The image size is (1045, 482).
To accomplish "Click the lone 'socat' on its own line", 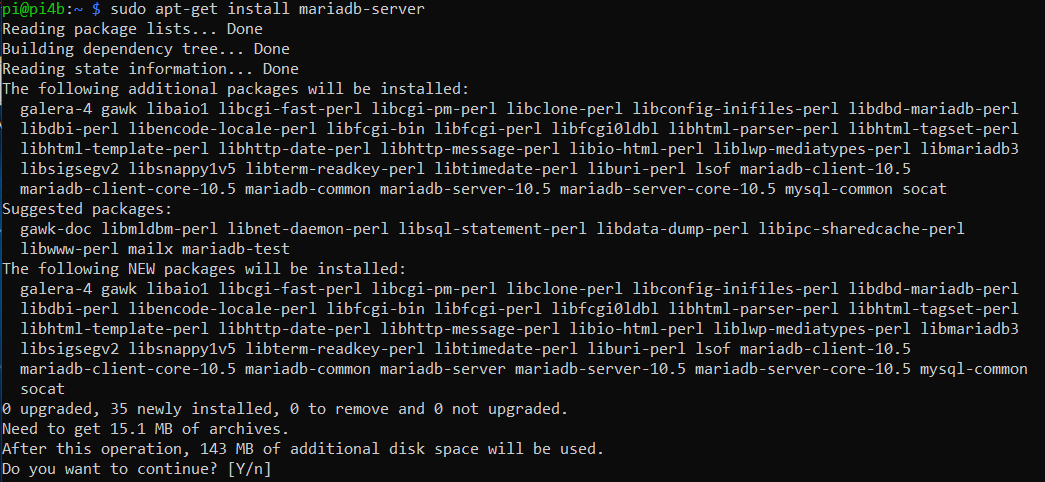I will pyautogui.click(x=43, y=389).
